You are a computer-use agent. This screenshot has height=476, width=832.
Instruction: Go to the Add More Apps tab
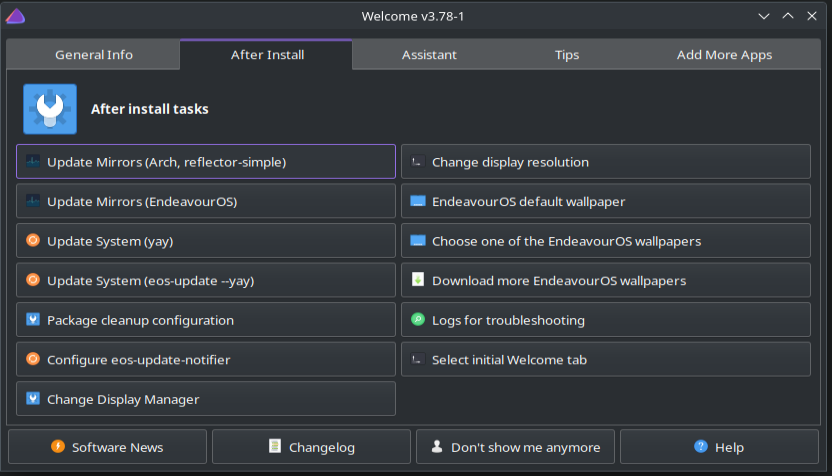724,55
